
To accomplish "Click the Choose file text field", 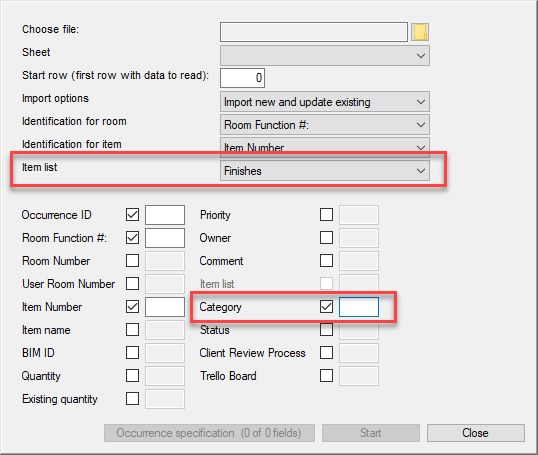I will 314,32.
